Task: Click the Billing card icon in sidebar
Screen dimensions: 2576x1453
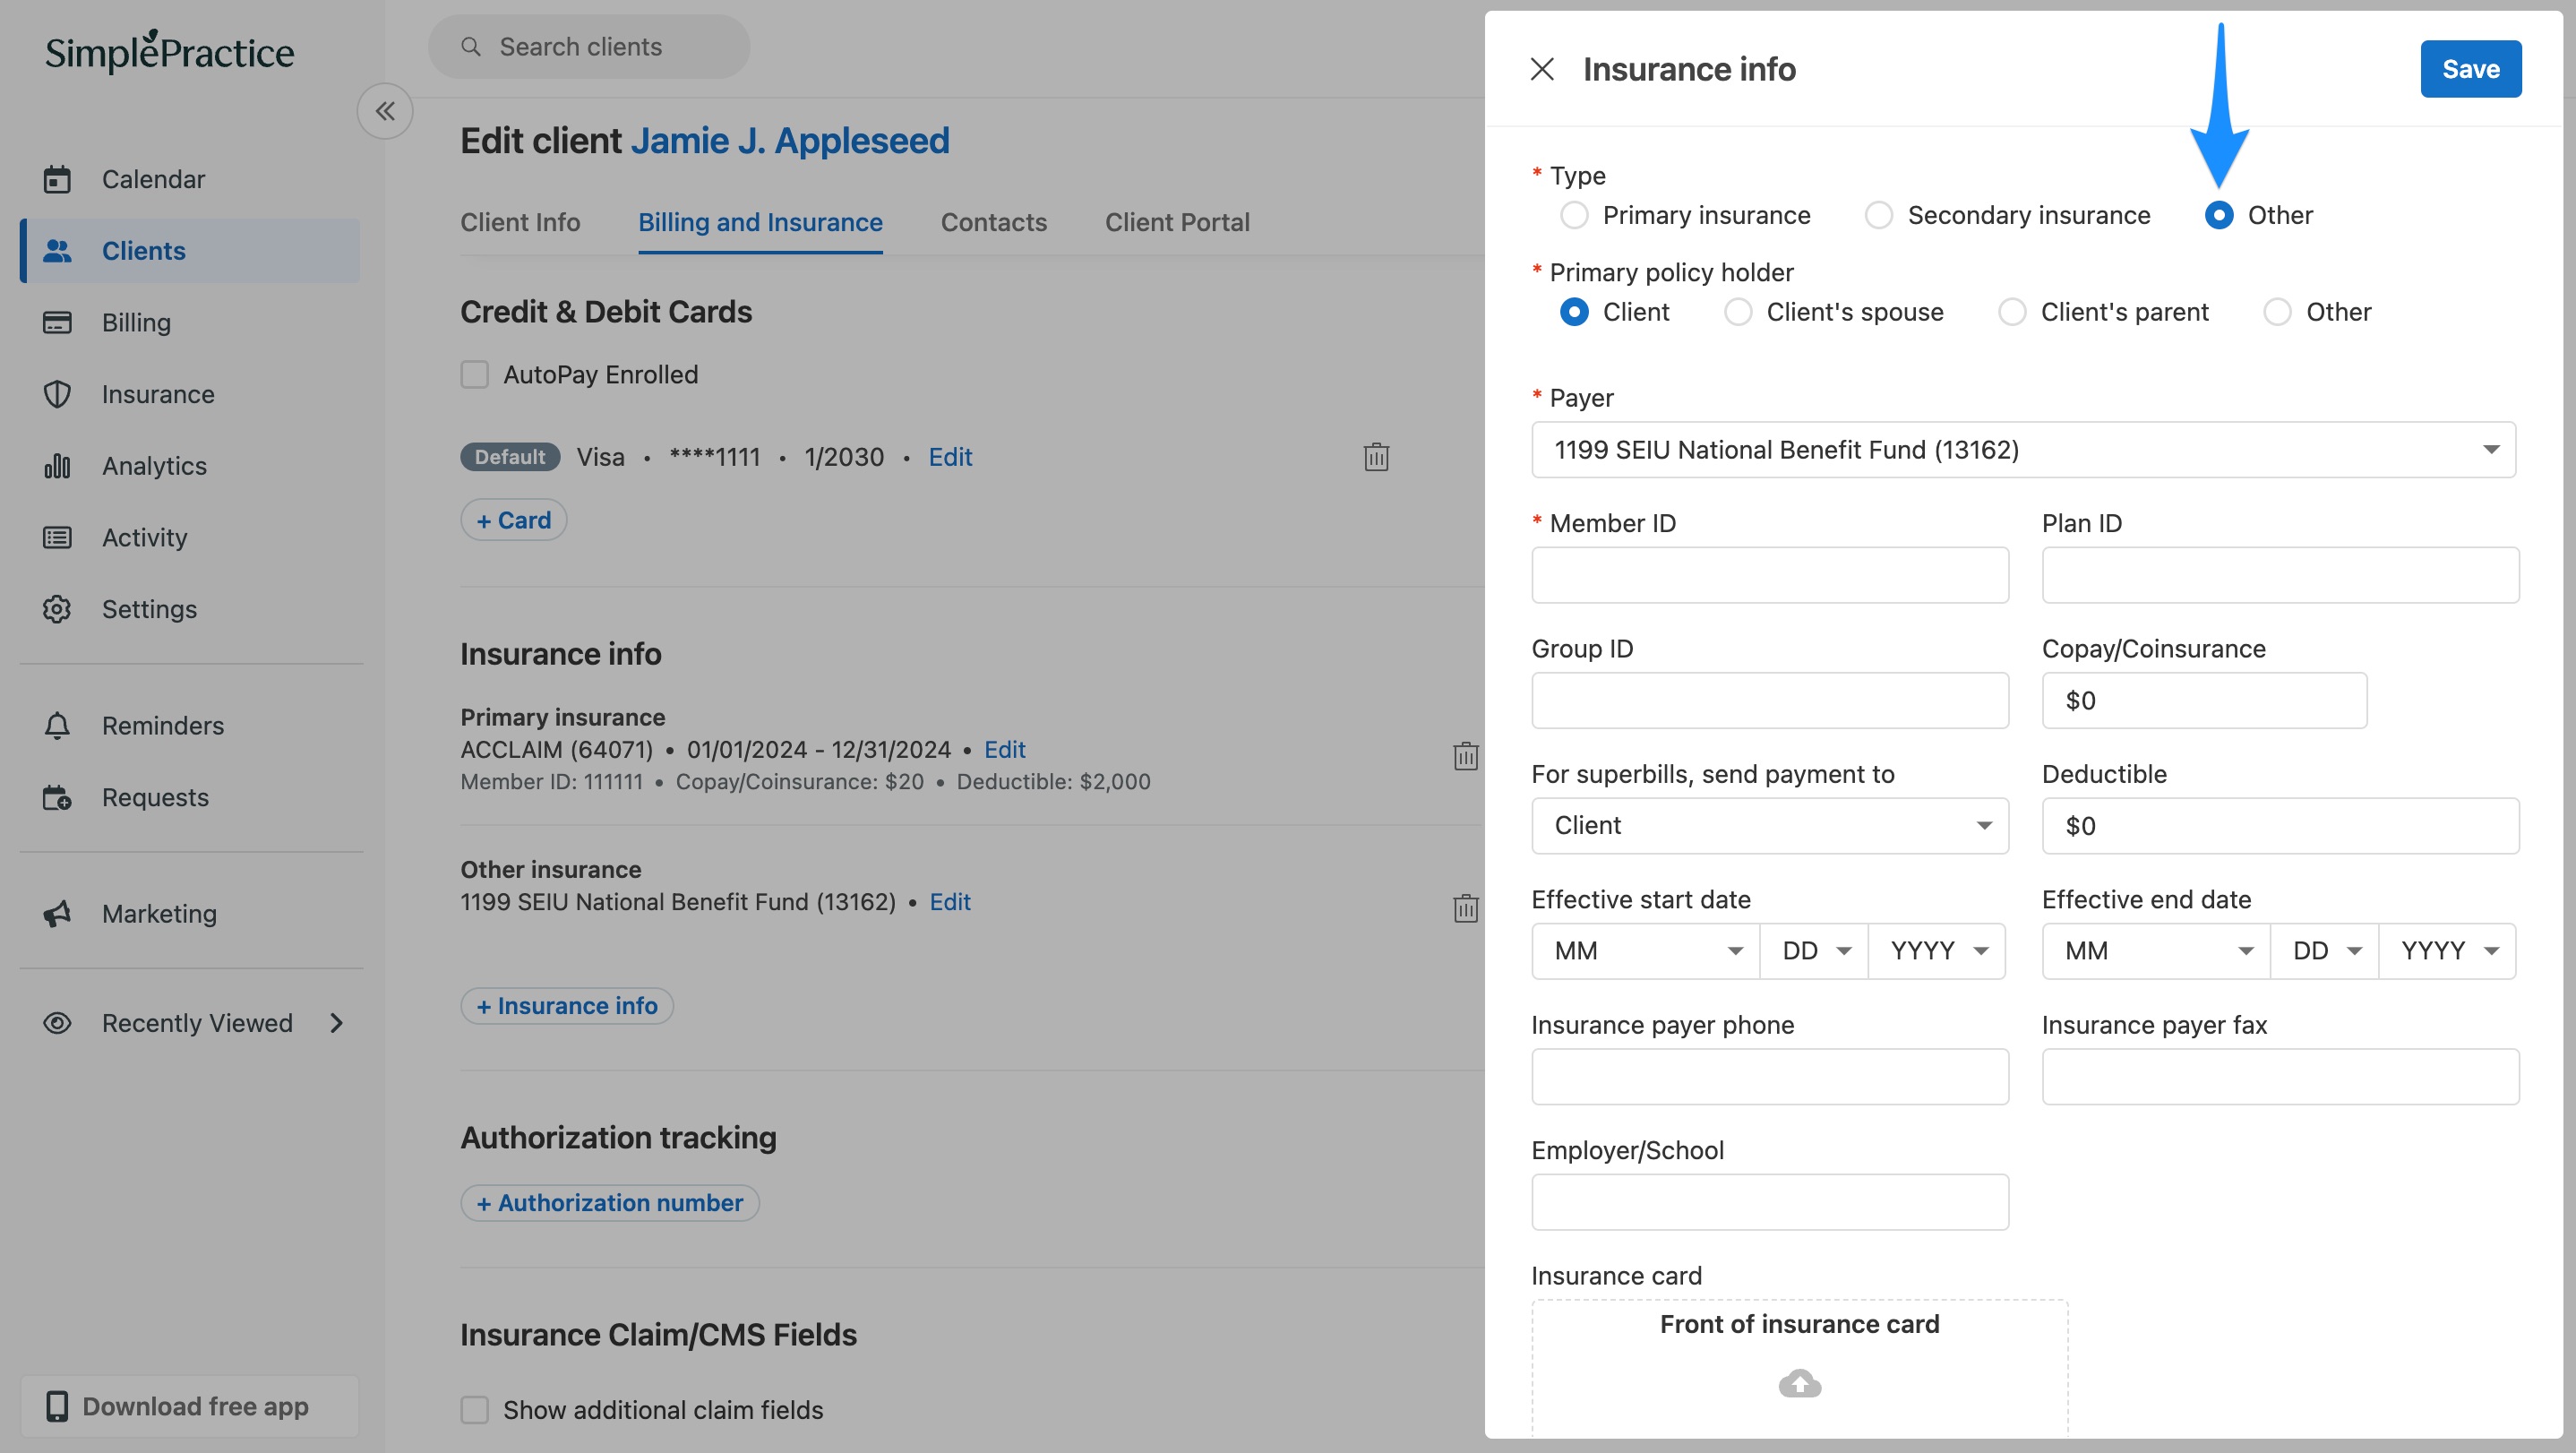Action: coord(57,322)
